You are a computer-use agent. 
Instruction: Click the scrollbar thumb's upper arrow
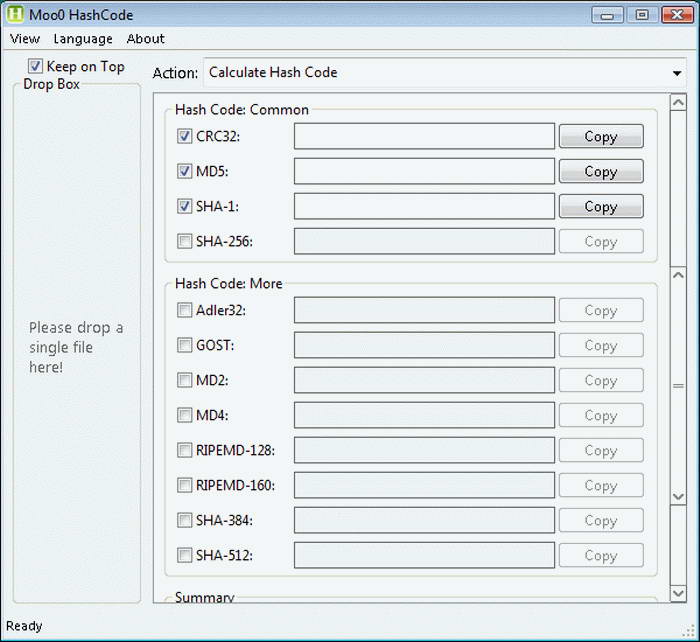[x=678, y=275]
